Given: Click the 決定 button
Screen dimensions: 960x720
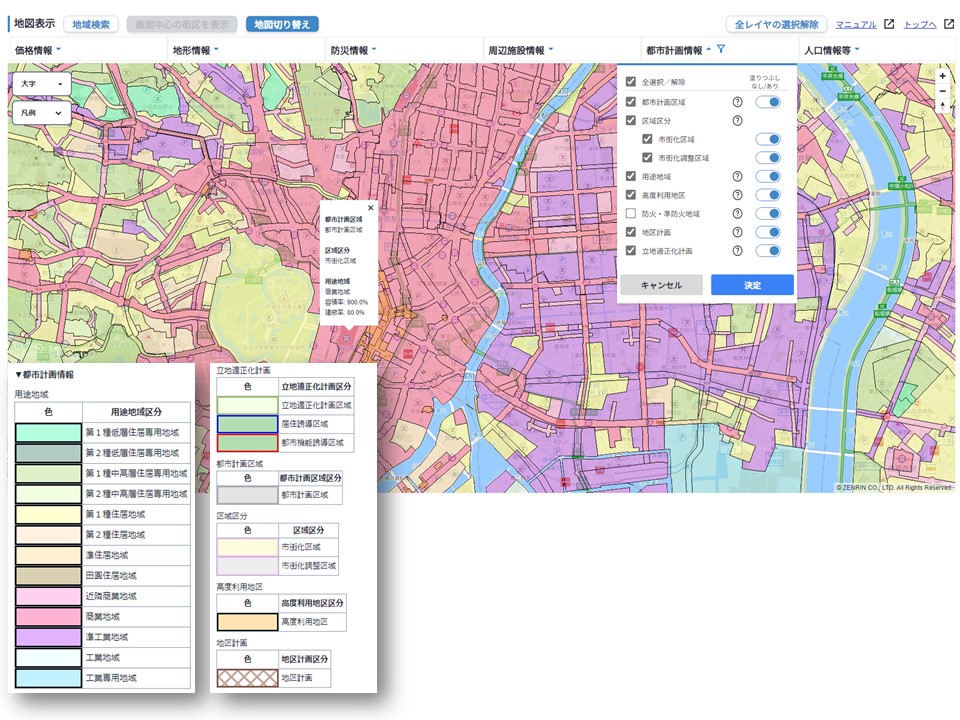Looking at the screenshot, I should click(752, 285).
